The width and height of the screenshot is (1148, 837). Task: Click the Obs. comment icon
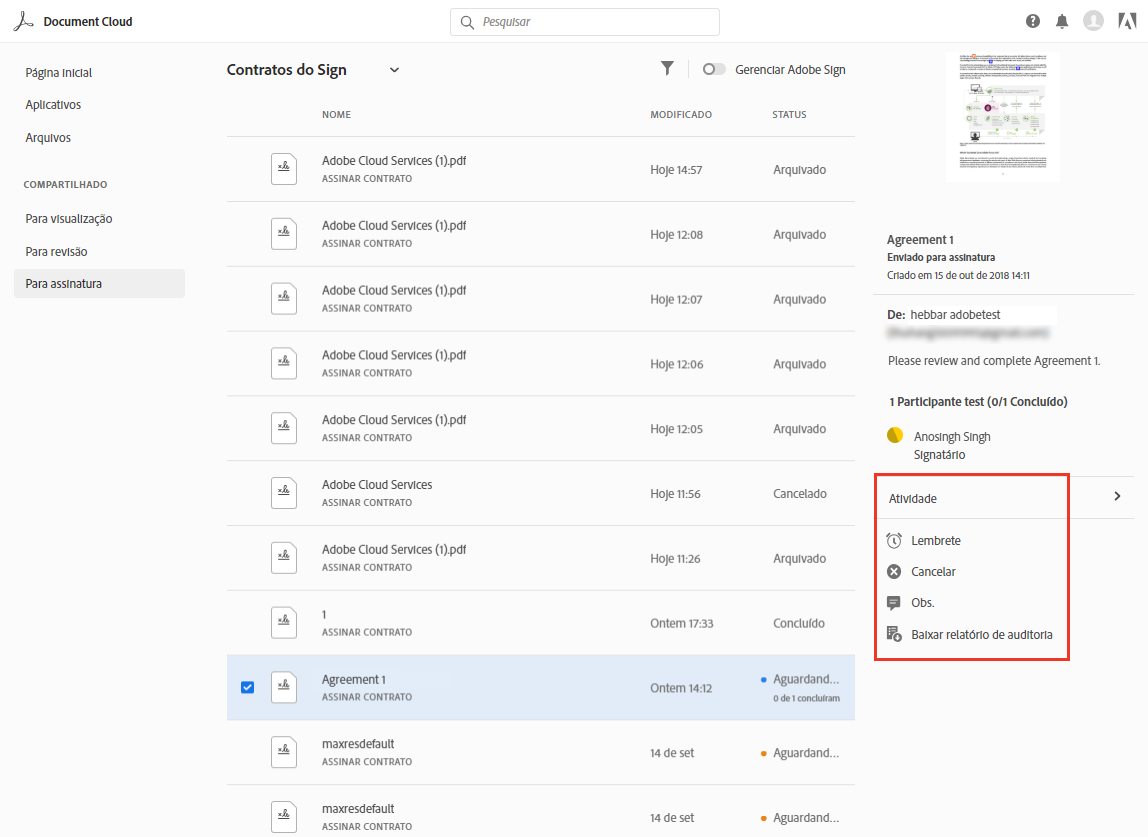(x=894, y=603)
